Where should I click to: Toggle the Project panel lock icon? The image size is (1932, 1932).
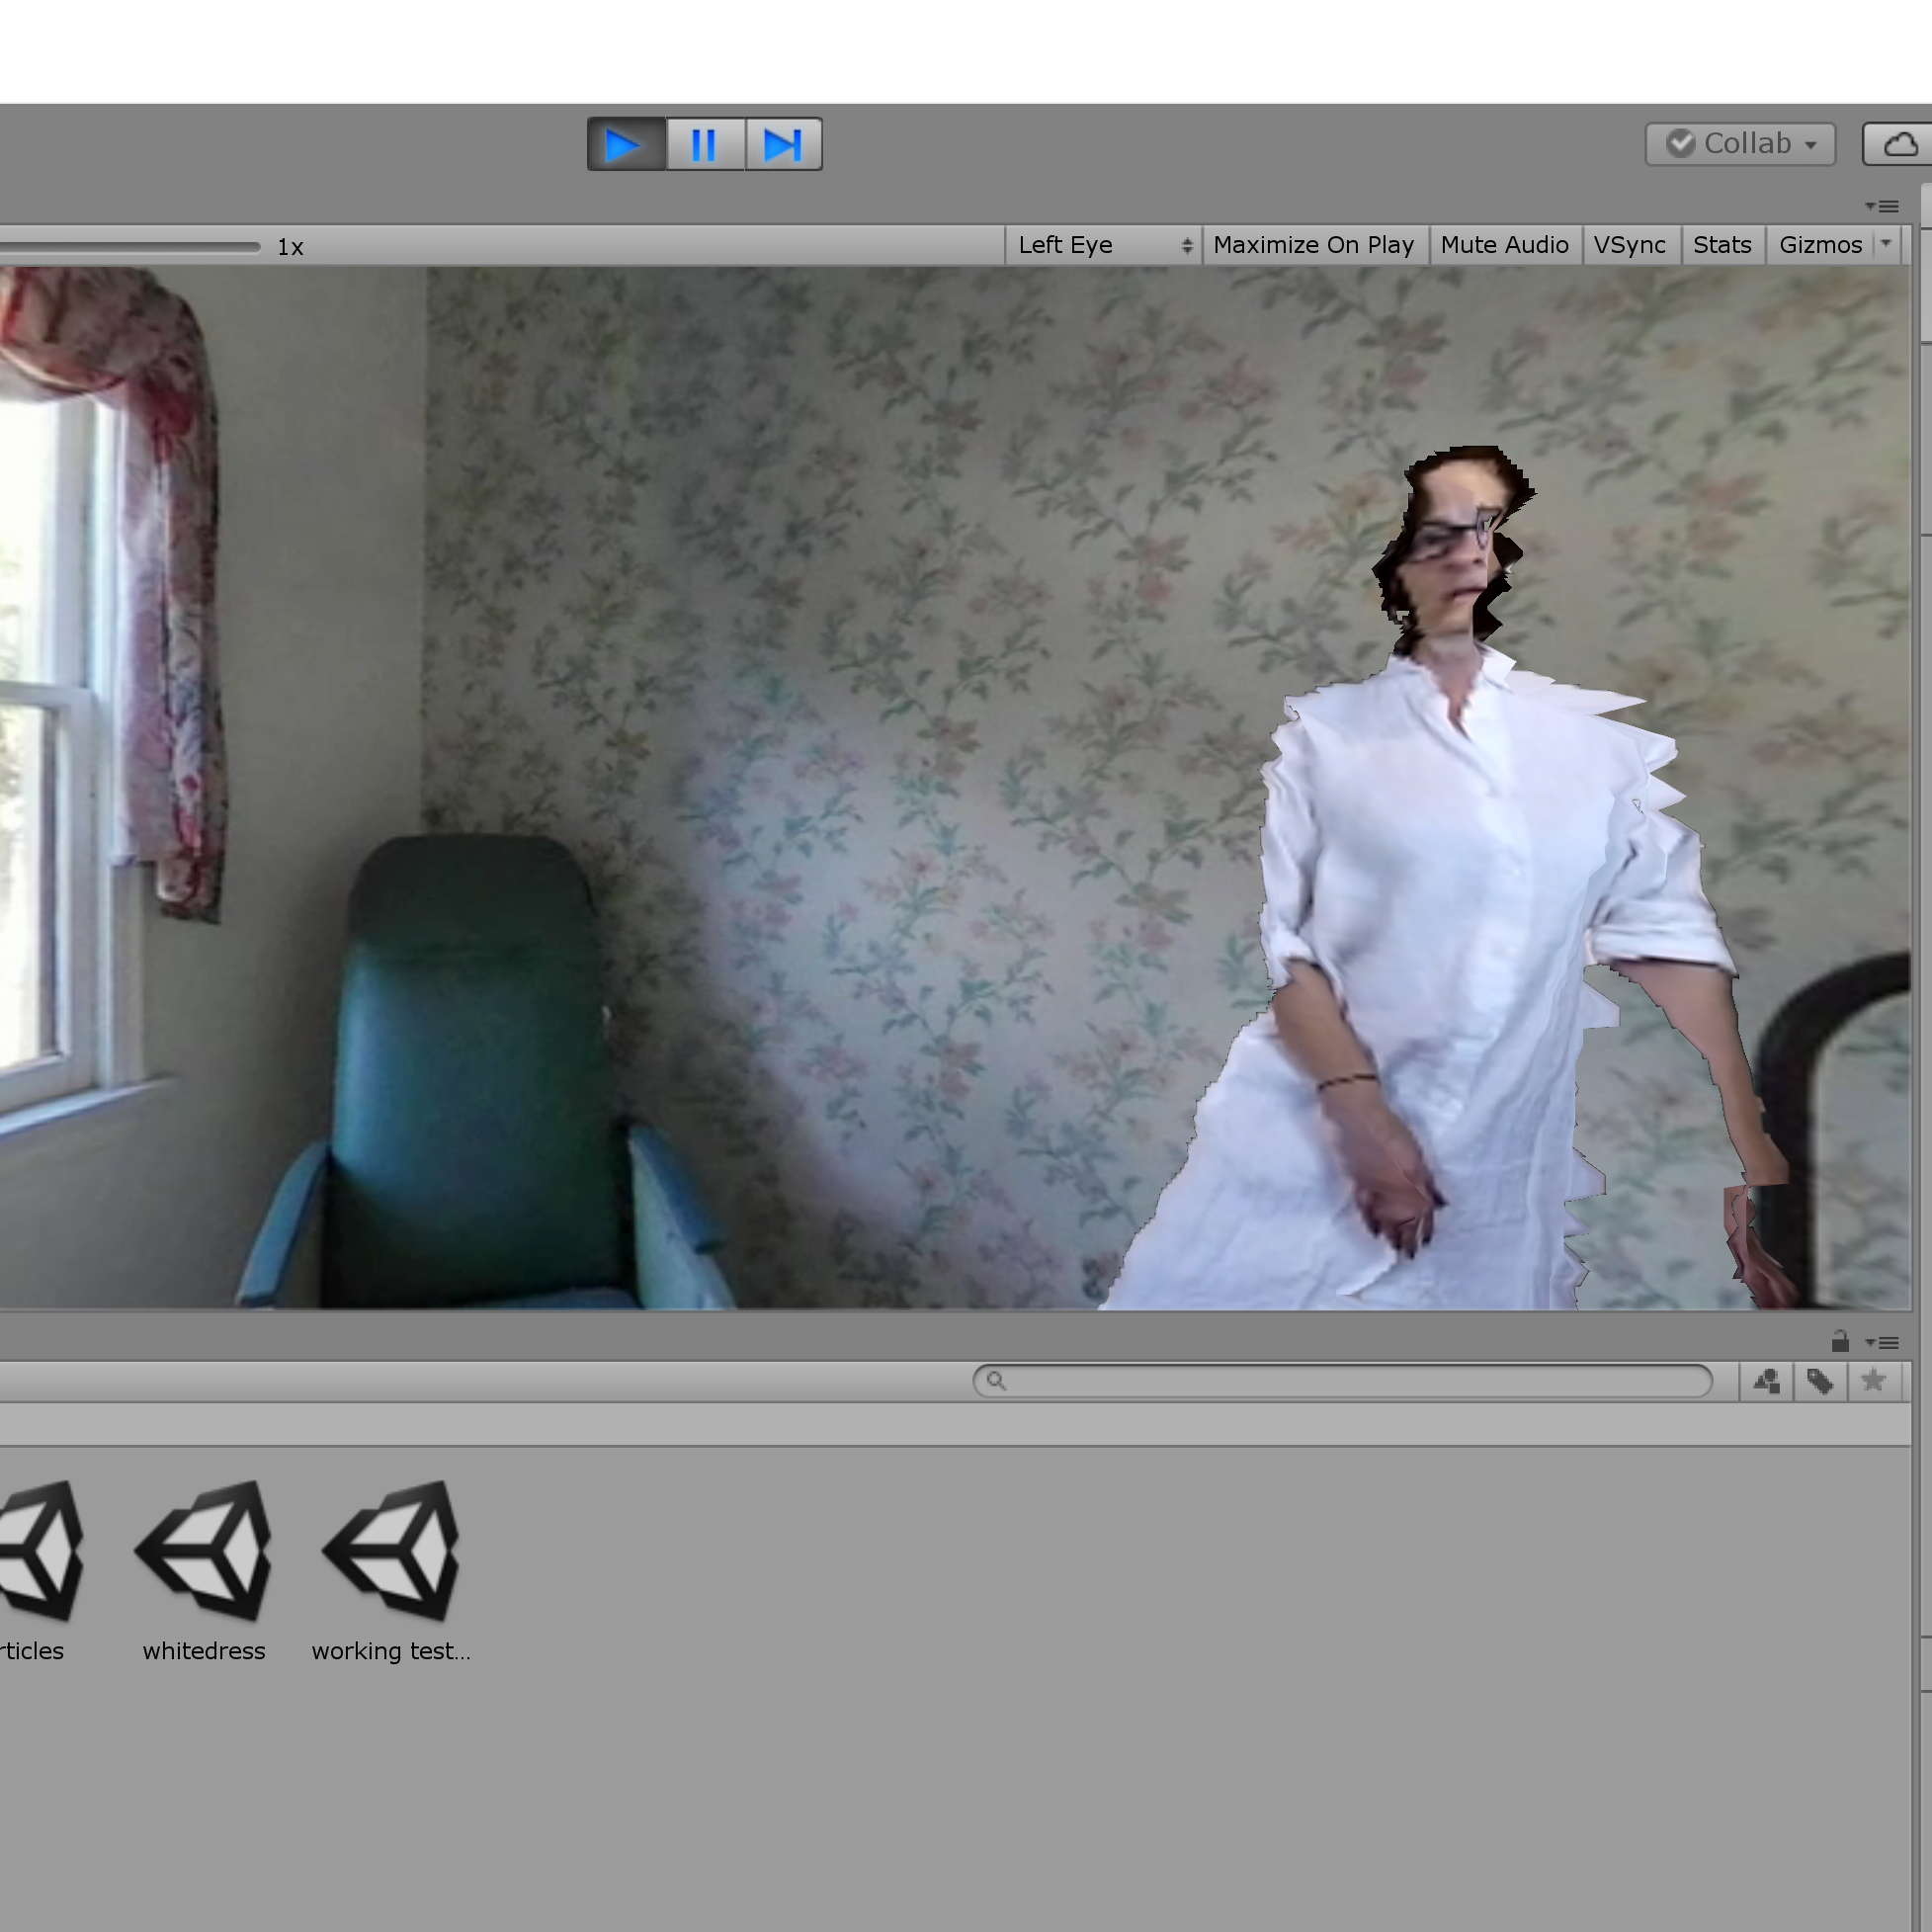1840,1342
